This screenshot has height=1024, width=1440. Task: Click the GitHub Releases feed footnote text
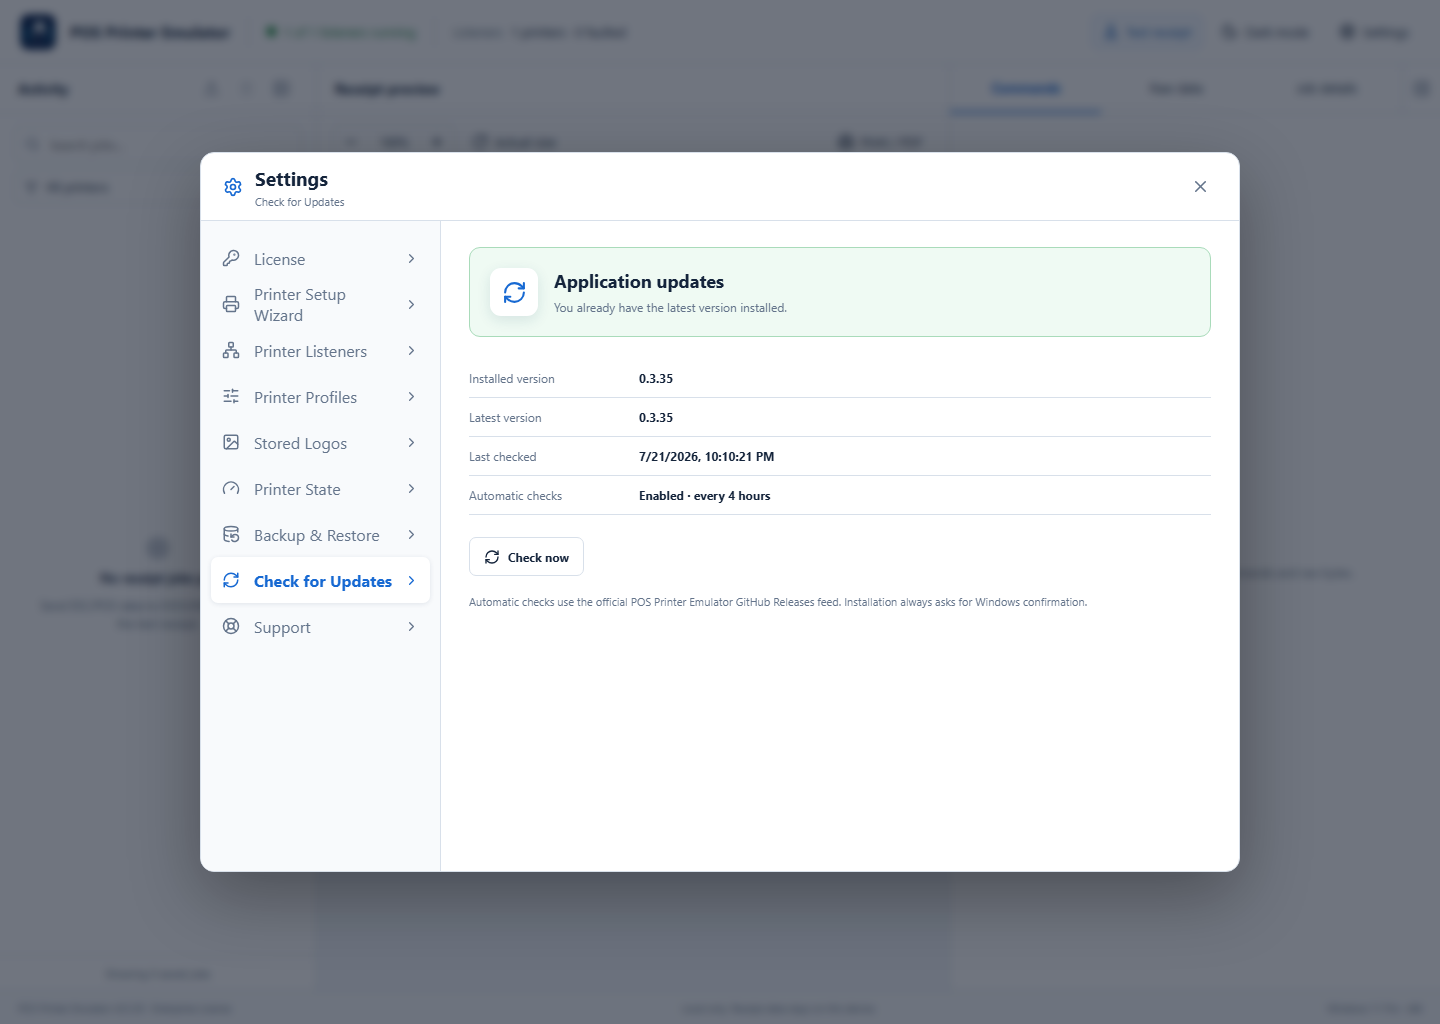coord(778,602)
